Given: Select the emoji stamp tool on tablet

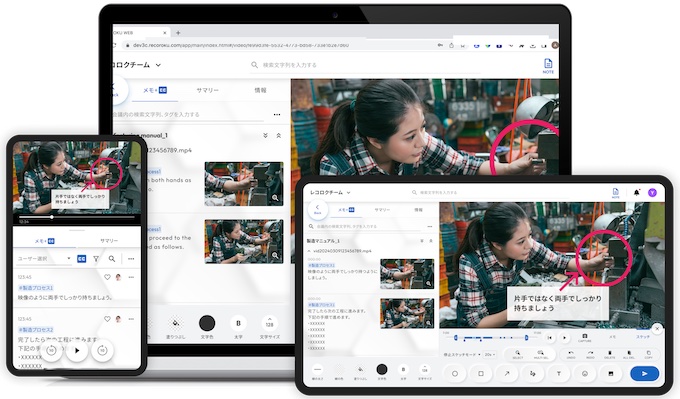Looking at the screenshot, I should pos(585,373).
